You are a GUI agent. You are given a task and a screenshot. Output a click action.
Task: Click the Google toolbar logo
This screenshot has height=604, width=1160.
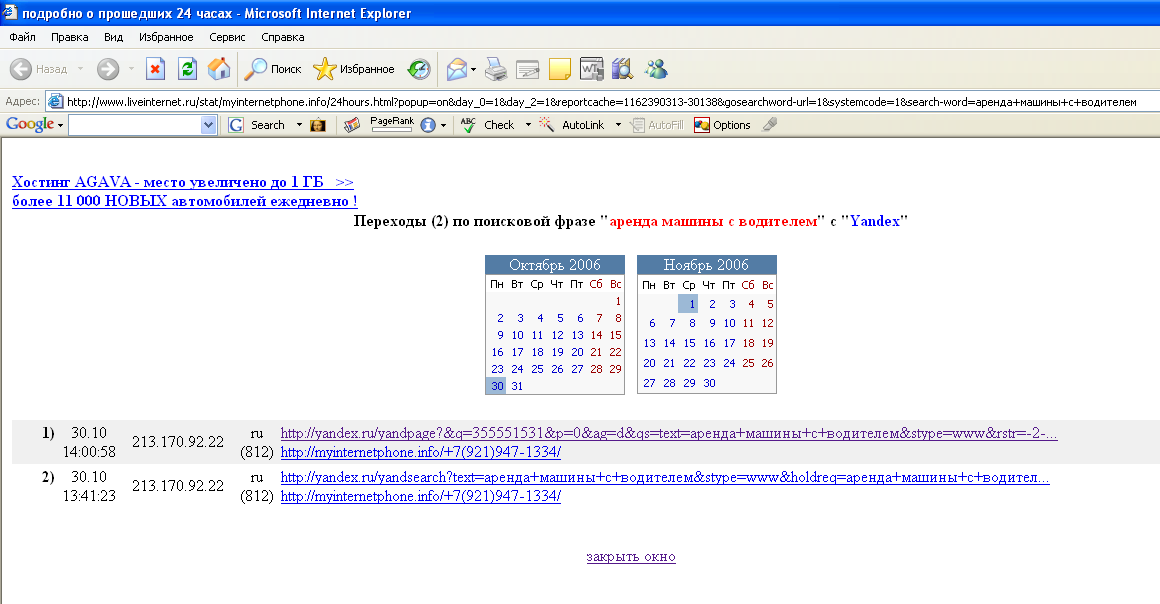click(30, 124)
